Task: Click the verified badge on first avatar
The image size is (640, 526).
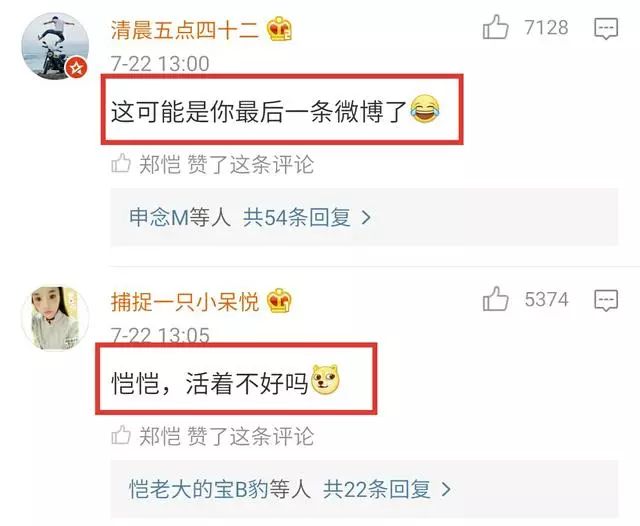Action: point(76,67)
